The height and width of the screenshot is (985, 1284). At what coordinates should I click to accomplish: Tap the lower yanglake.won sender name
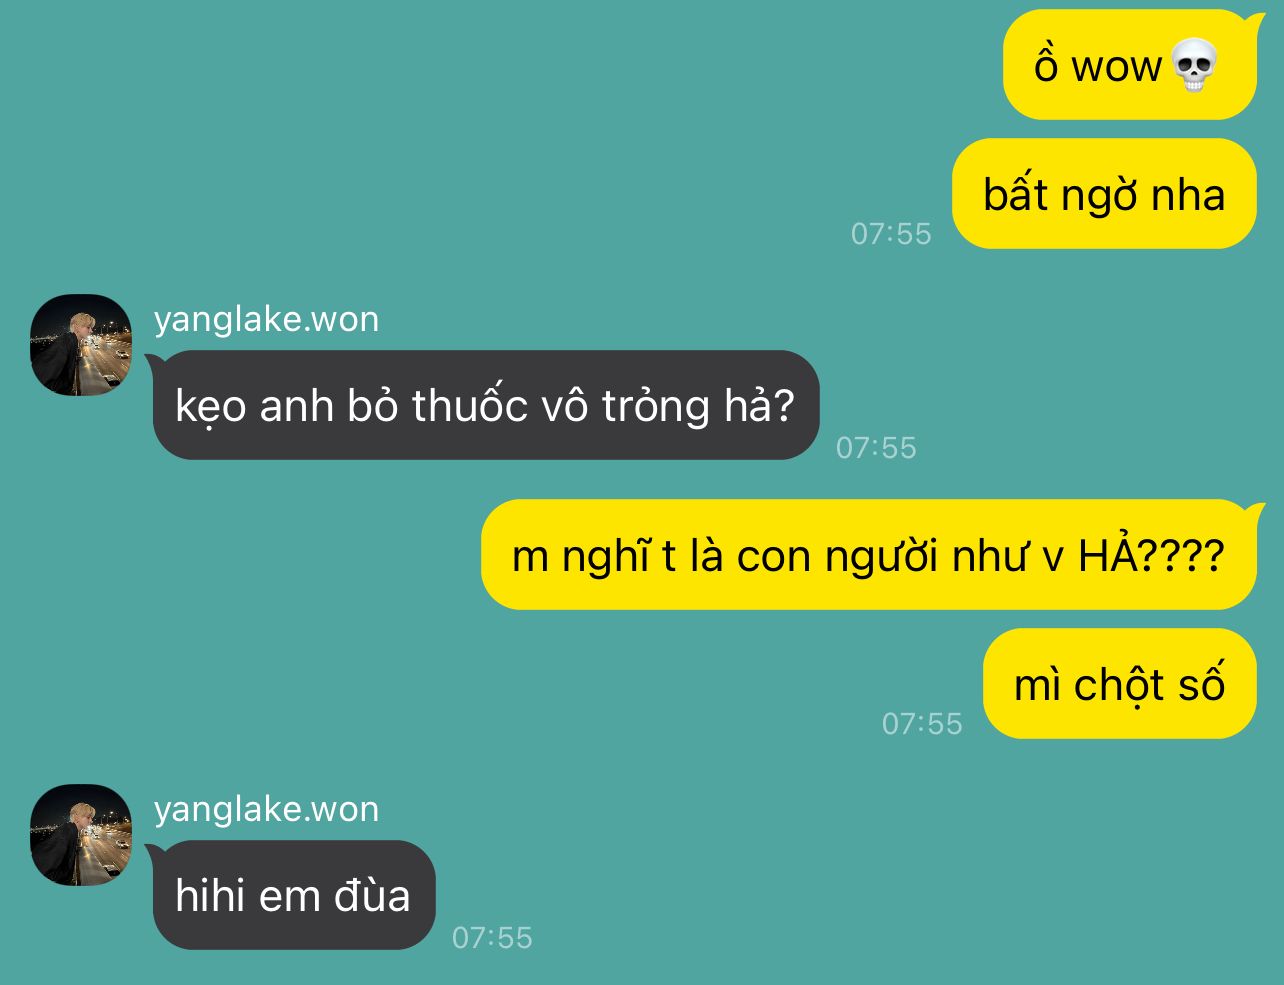(267, 809)
